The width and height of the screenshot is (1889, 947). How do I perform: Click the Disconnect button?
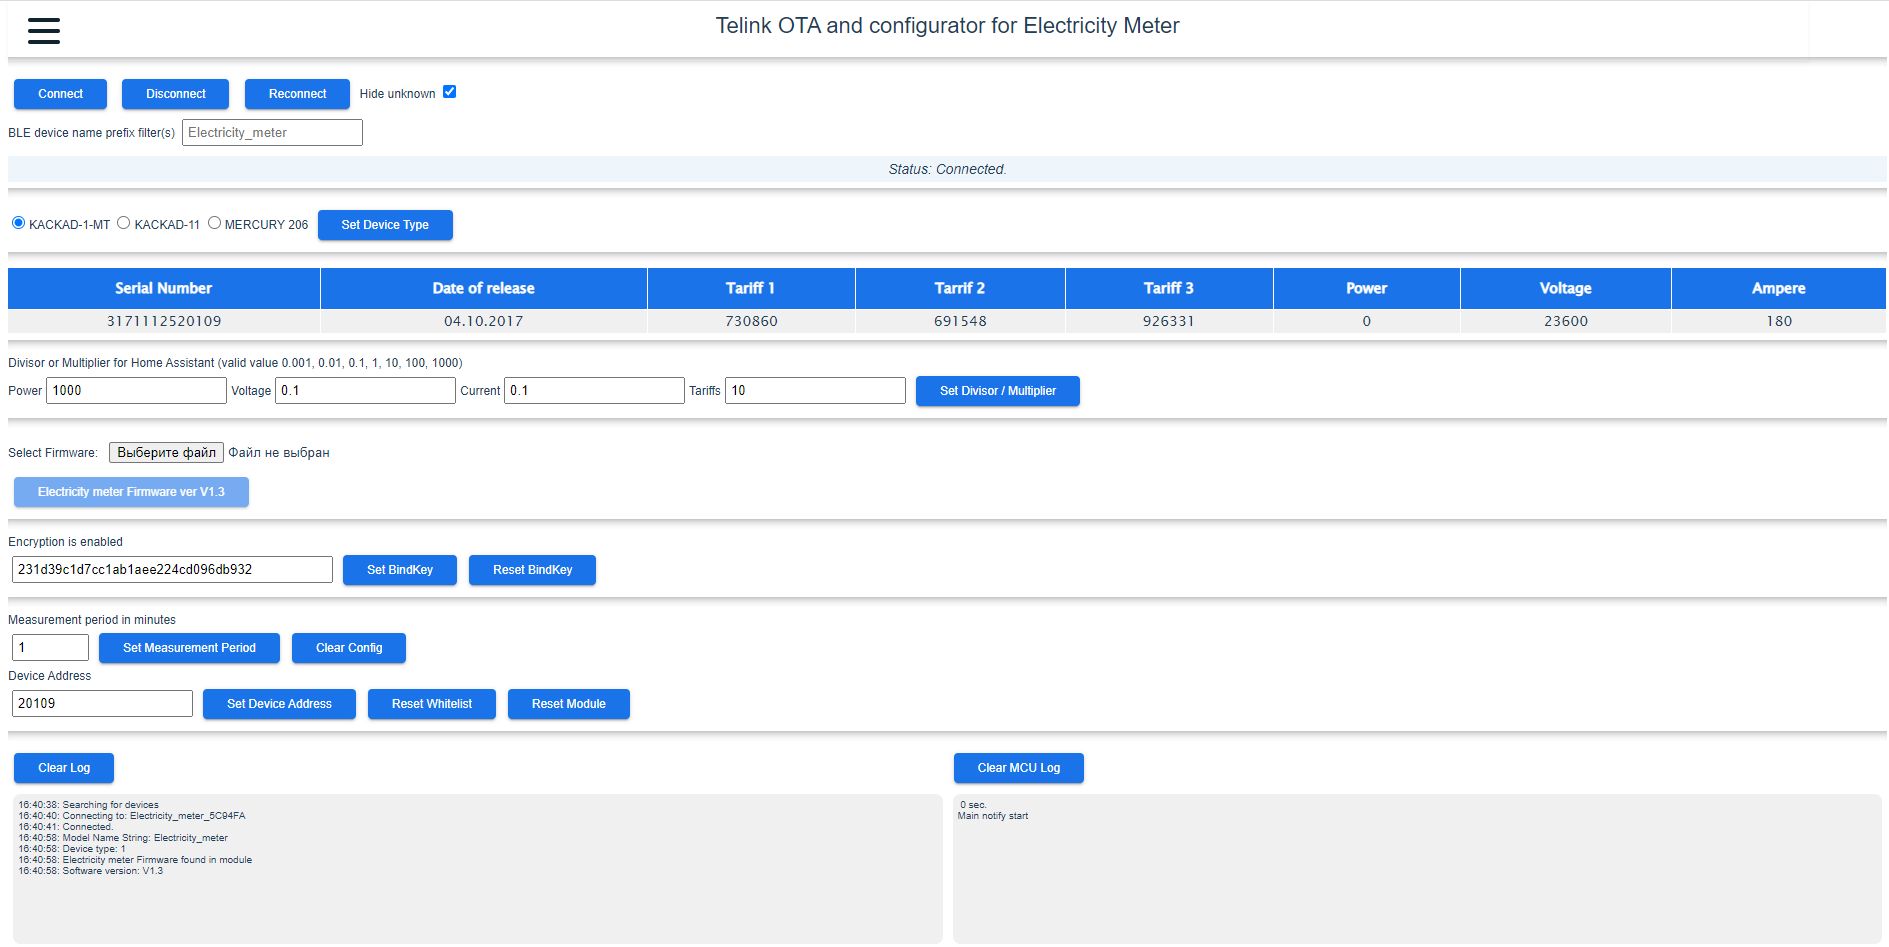point(176,94)
